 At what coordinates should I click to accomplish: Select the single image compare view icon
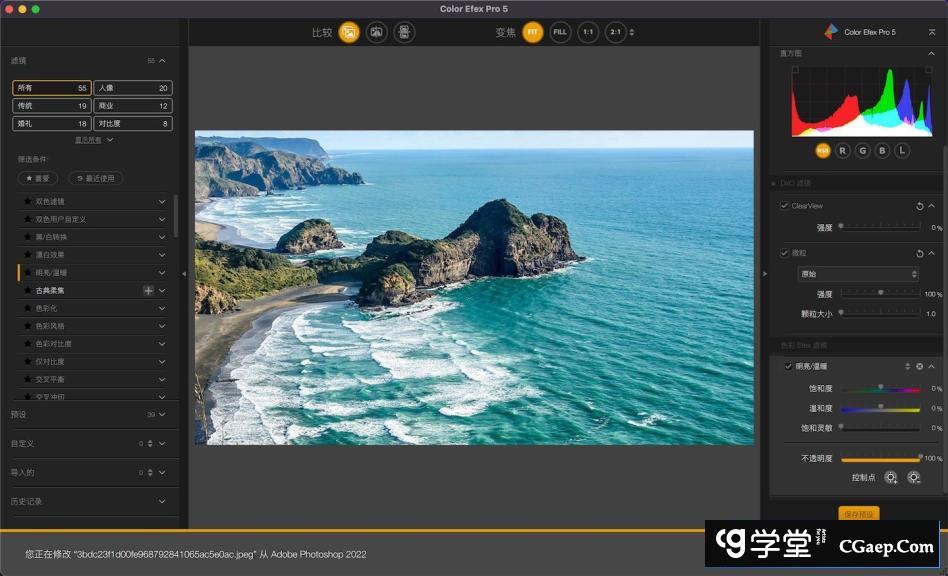click(349, 32)
